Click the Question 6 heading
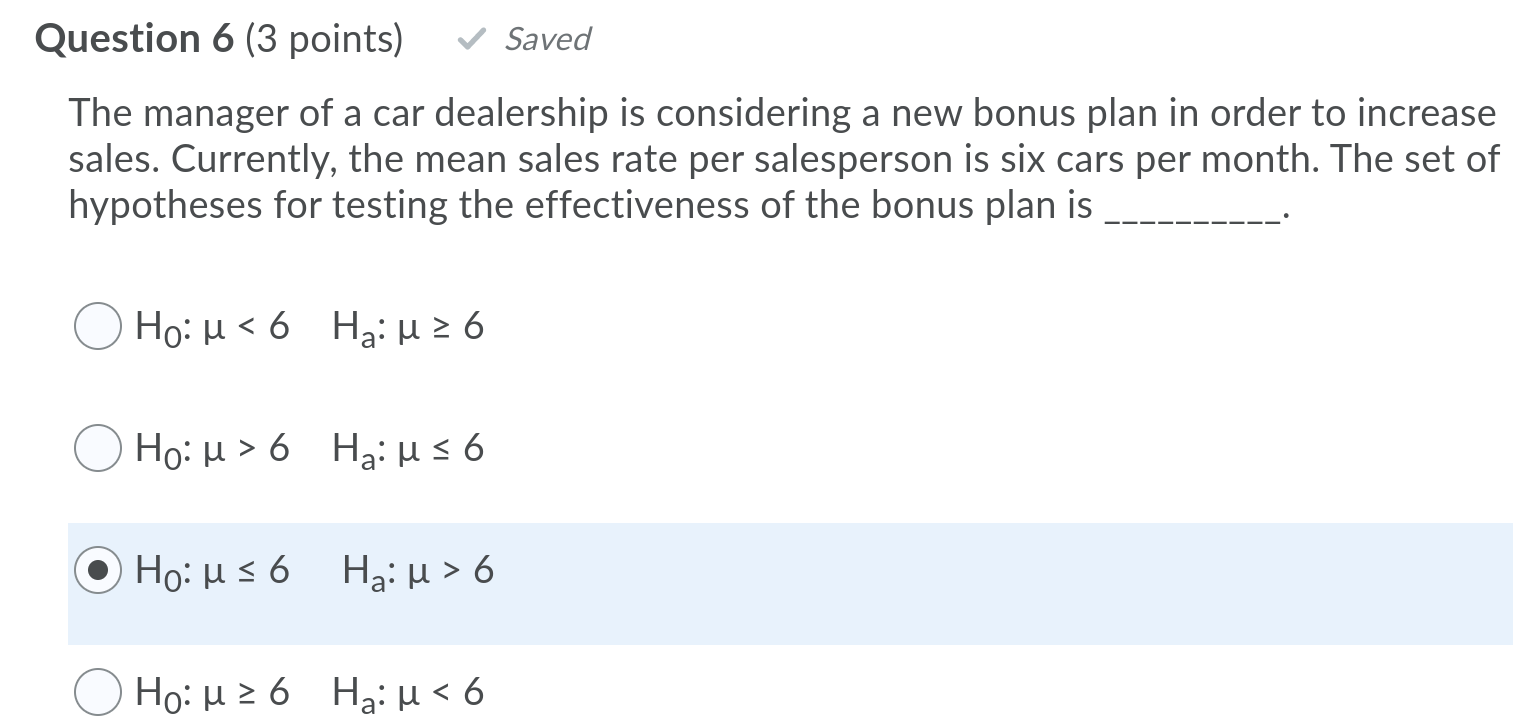Screen dimensions: 1518x728 [x=133, y=38]
